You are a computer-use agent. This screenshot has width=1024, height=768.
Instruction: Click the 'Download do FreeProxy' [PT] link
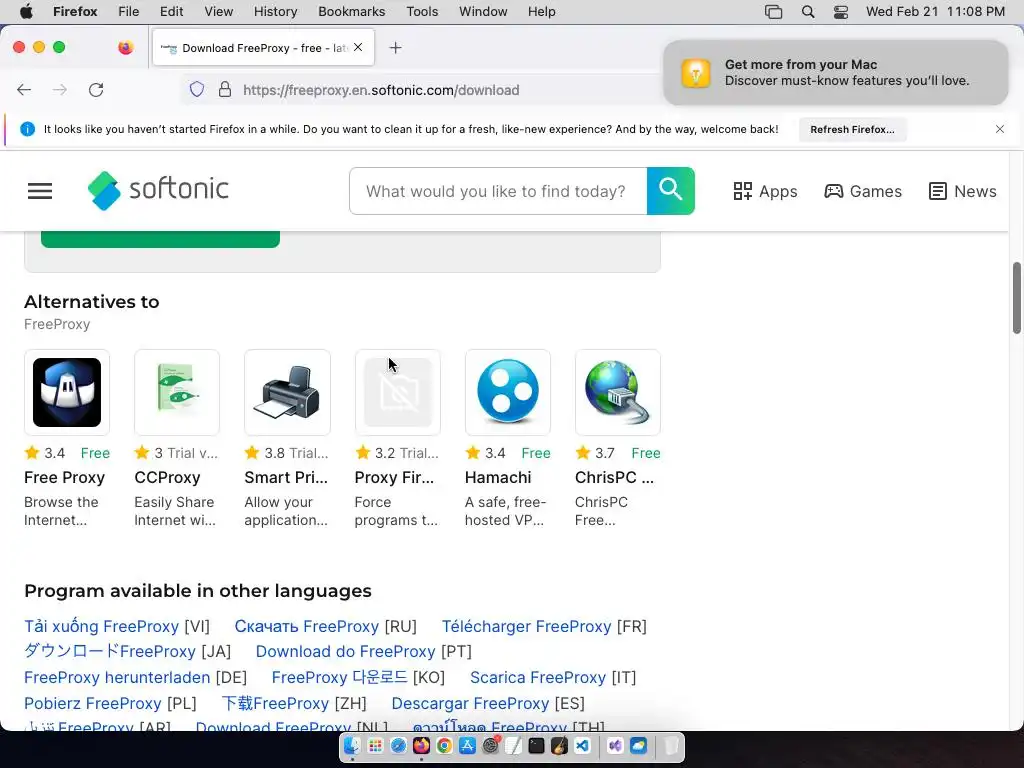pyautogui.click(x=345, y=651)
